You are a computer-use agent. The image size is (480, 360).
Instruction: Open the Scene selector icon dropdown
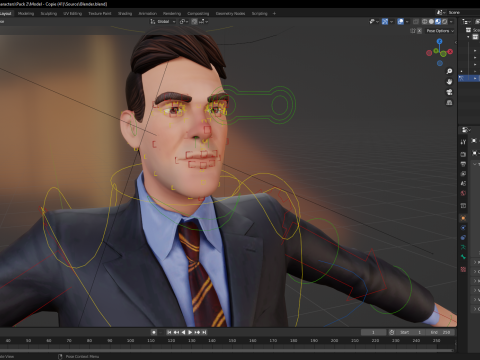441,12
